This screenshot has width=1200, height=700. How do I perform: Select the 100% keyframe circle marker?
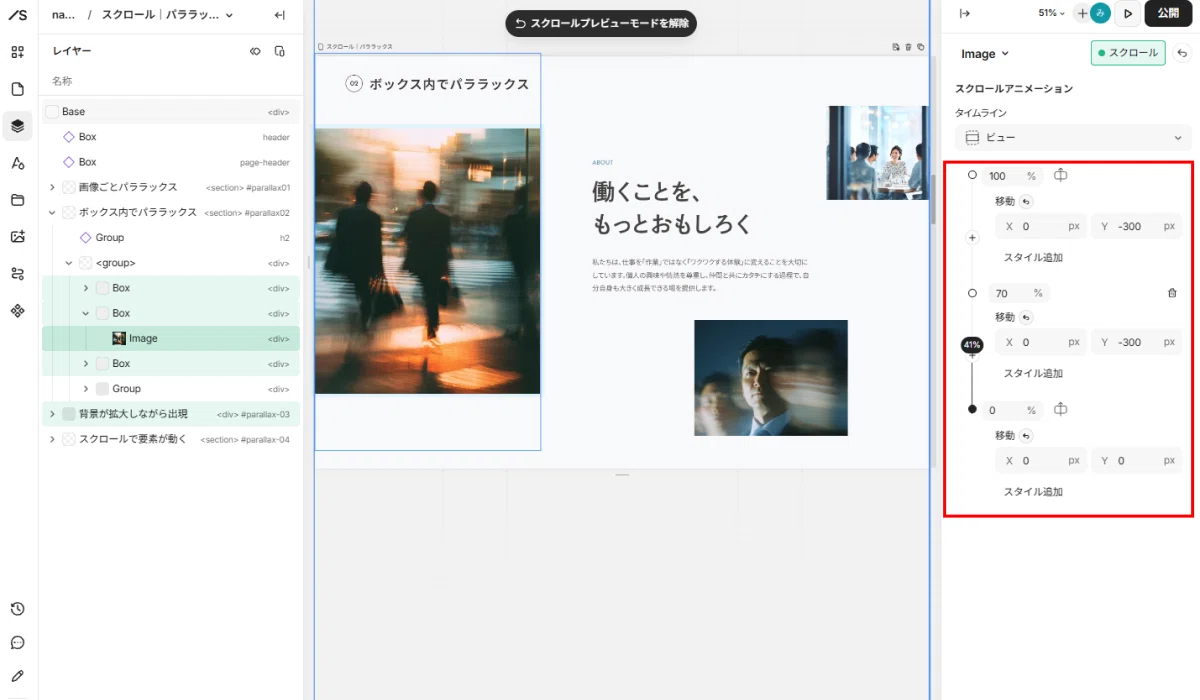pyautogui.click(x=972, y=175)
